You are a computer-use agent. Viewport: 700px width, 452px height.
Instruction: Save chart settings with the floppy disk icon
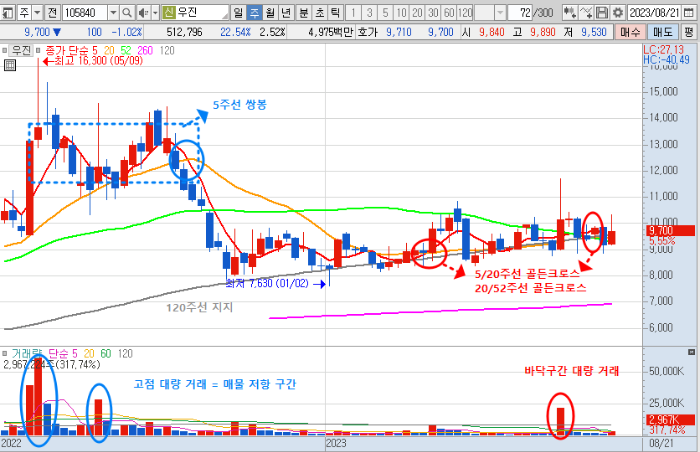pos(602,13)
